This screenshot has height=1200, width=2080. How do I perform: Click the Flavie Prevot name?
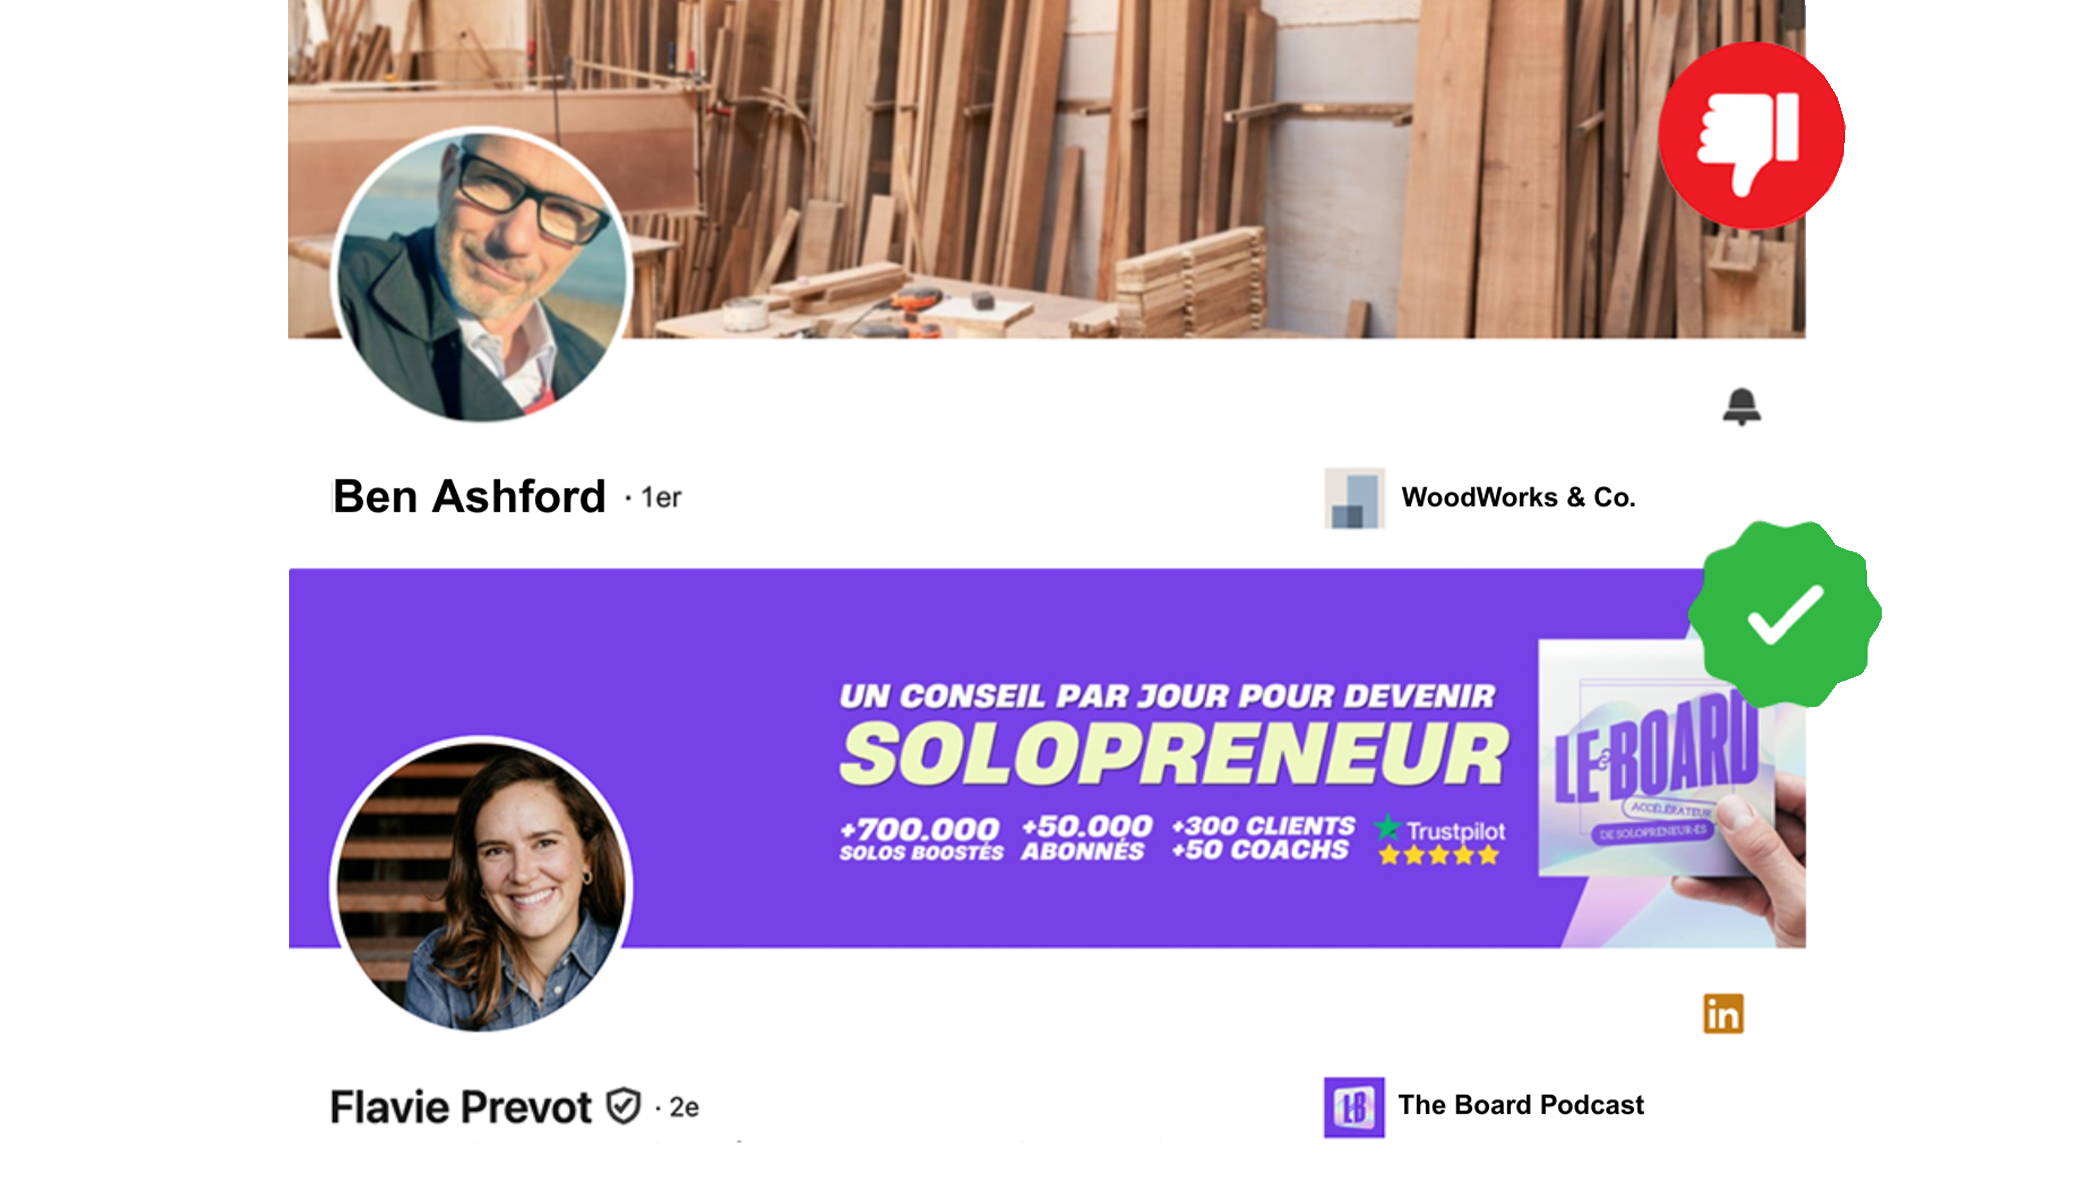pos(461,1107)
